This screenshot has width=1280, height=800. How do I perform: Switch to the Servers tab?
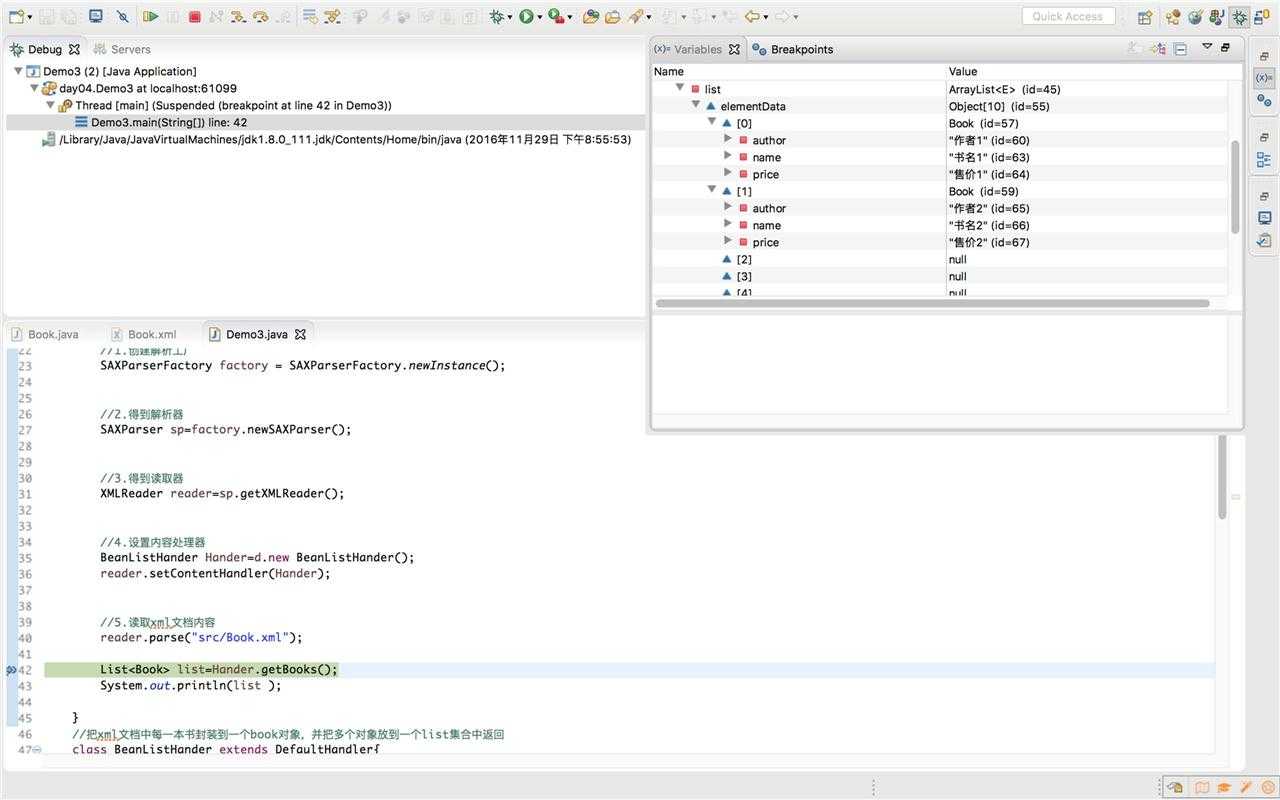[x=121, y=49]
